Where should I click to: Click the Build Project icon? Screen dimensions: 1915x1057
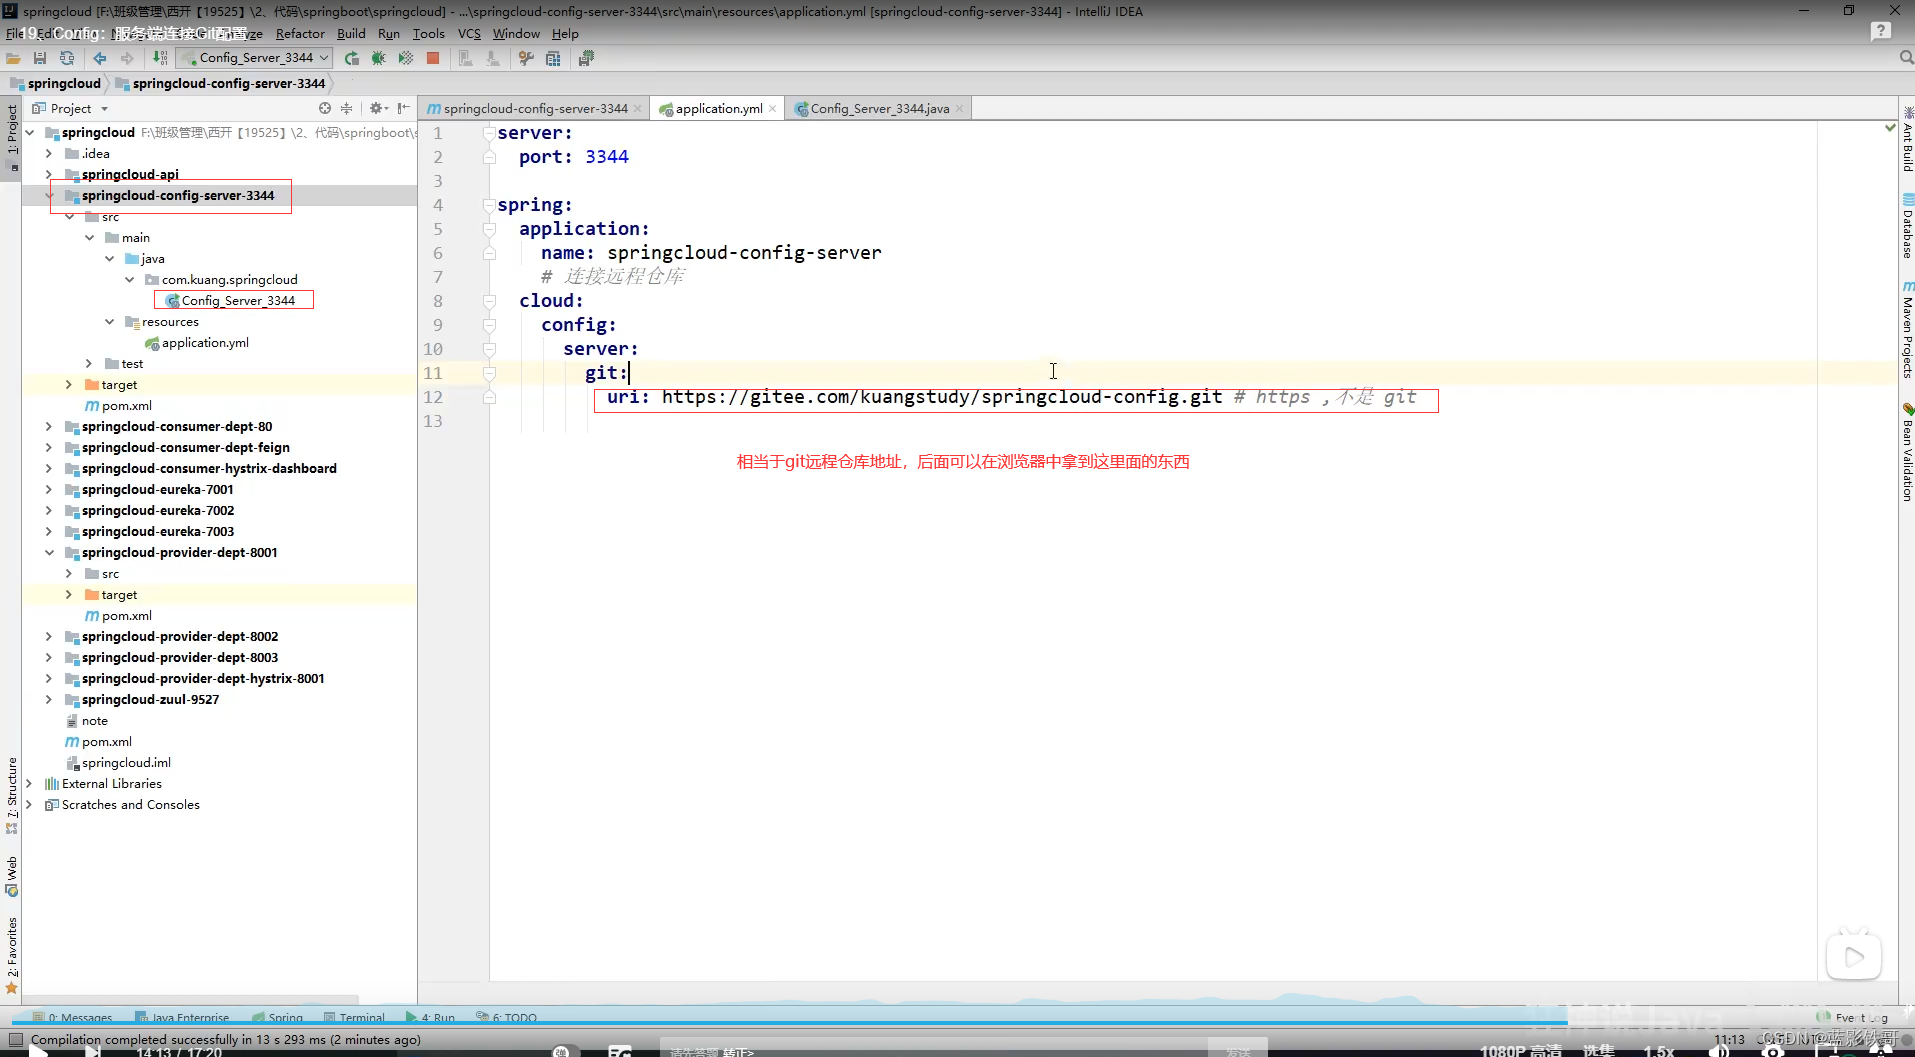pos(160,58)
